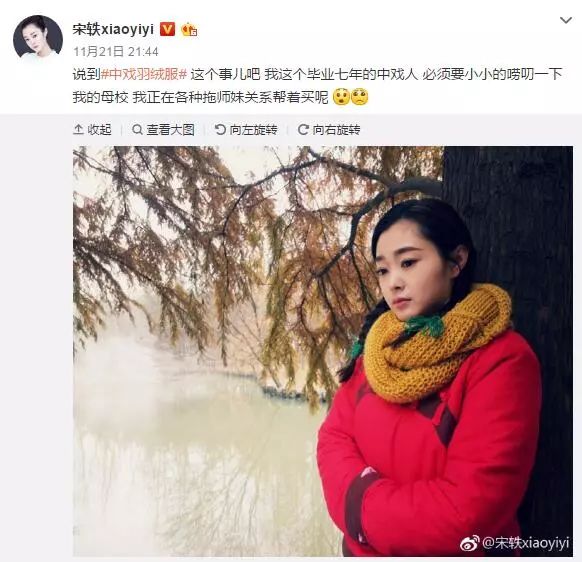Click the sad face emoji in post
This screenshot has height=562, width=582.
(x=359, y=97)
